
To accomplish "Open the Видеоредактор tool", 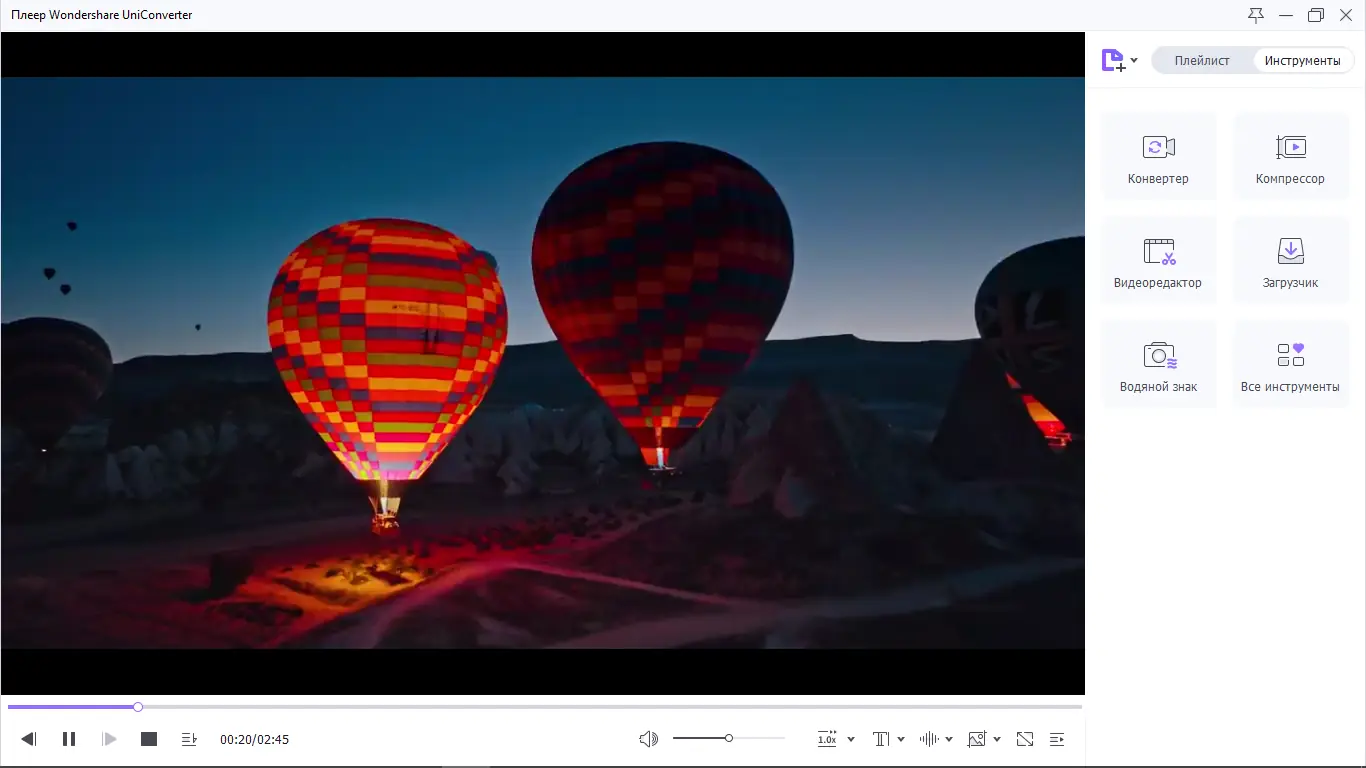I will tap(1158, 260).
